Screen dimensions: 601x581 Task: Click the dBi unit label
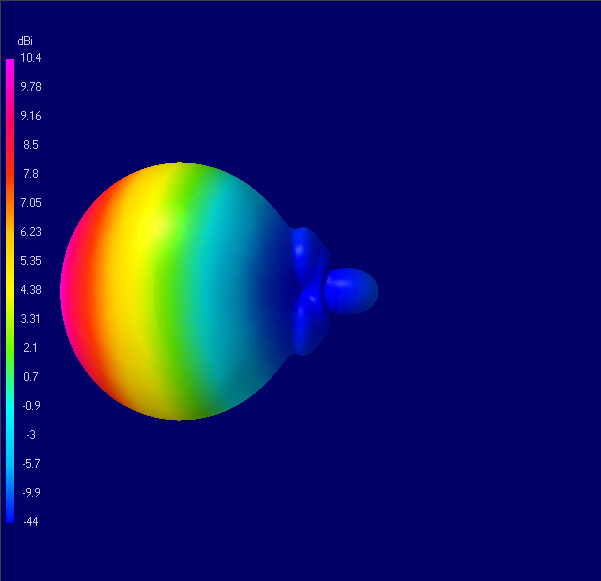[25, 41]
